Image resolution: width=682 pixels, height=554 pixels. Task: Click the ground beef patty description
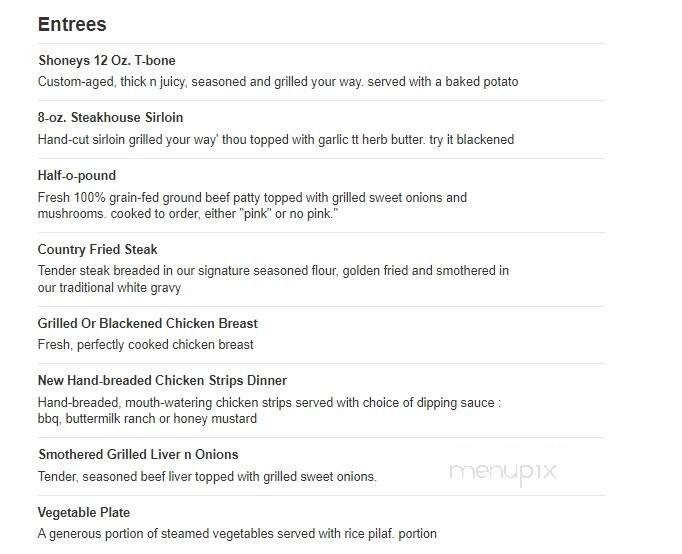pyautogui.click(x=252, y=206)
